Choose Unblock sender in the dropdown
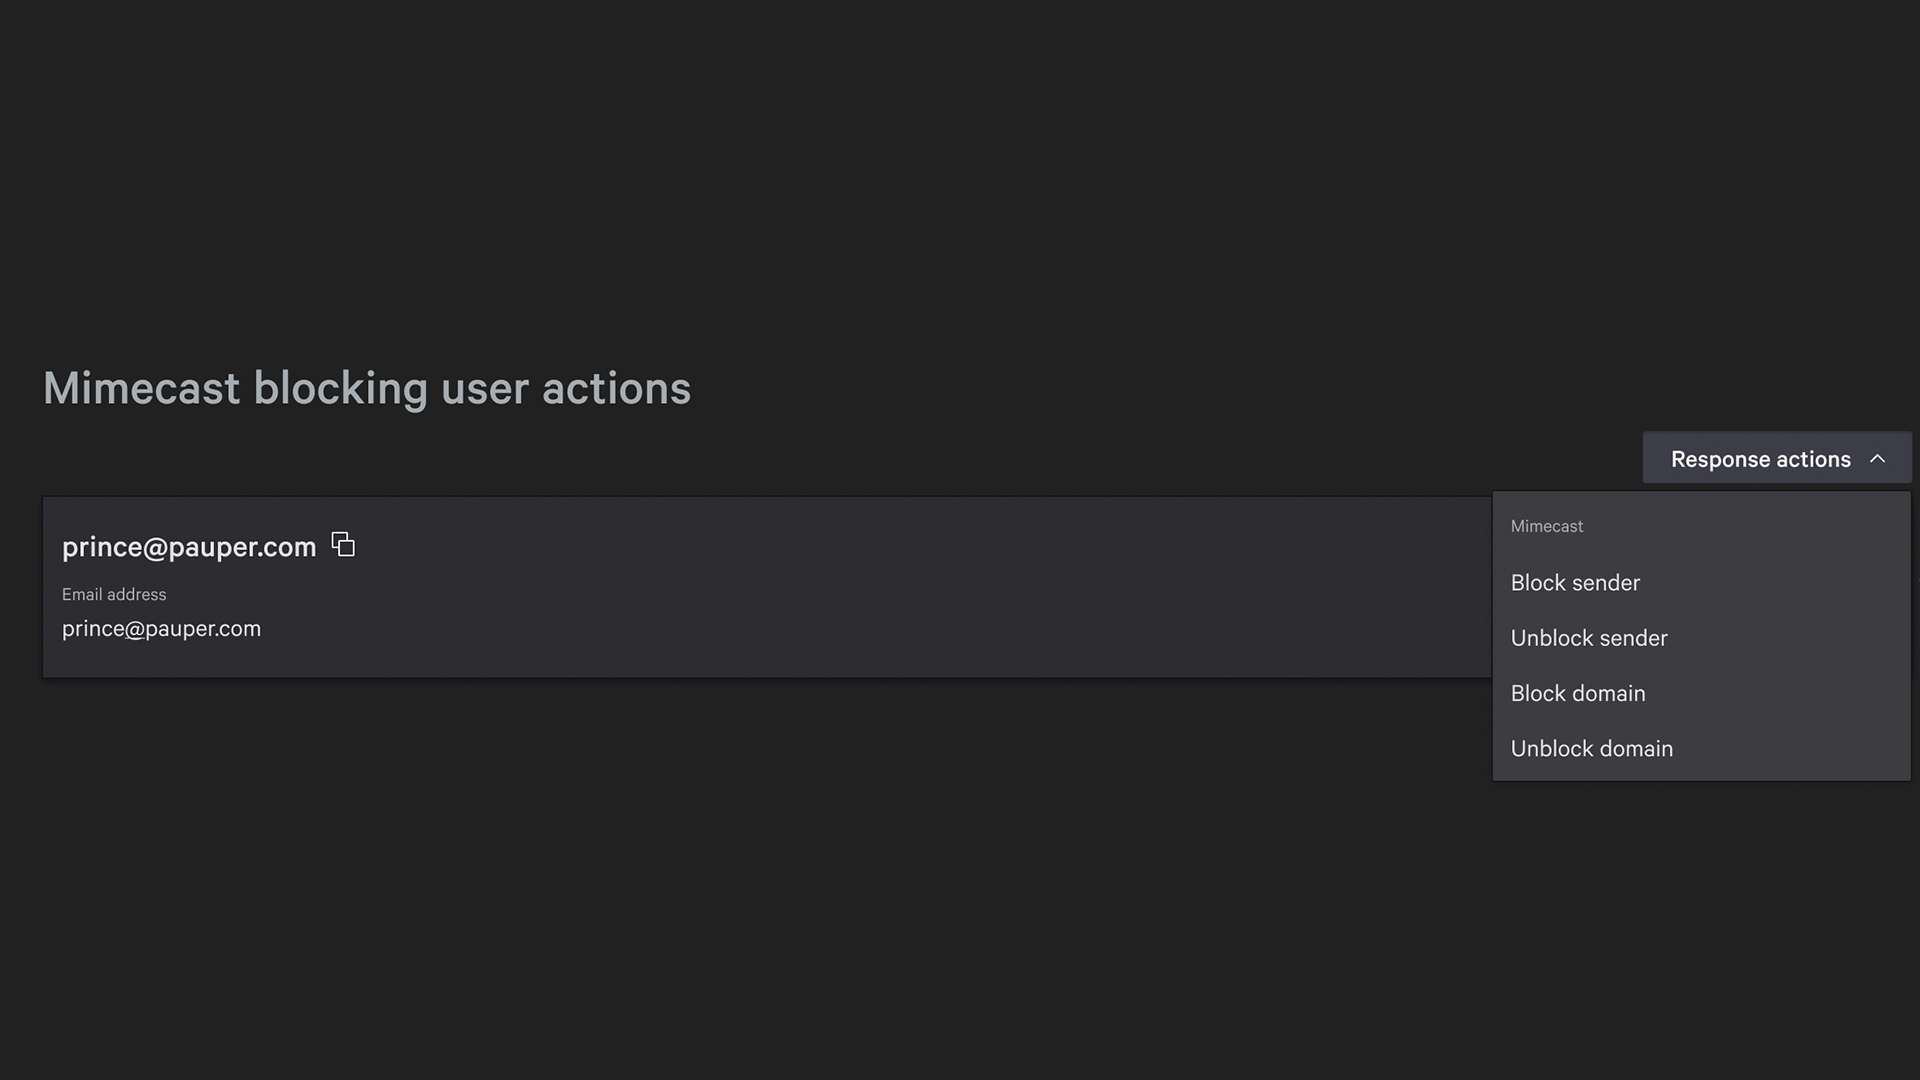Viewport: 1920px width, 1080px height. coord(1588,638)
